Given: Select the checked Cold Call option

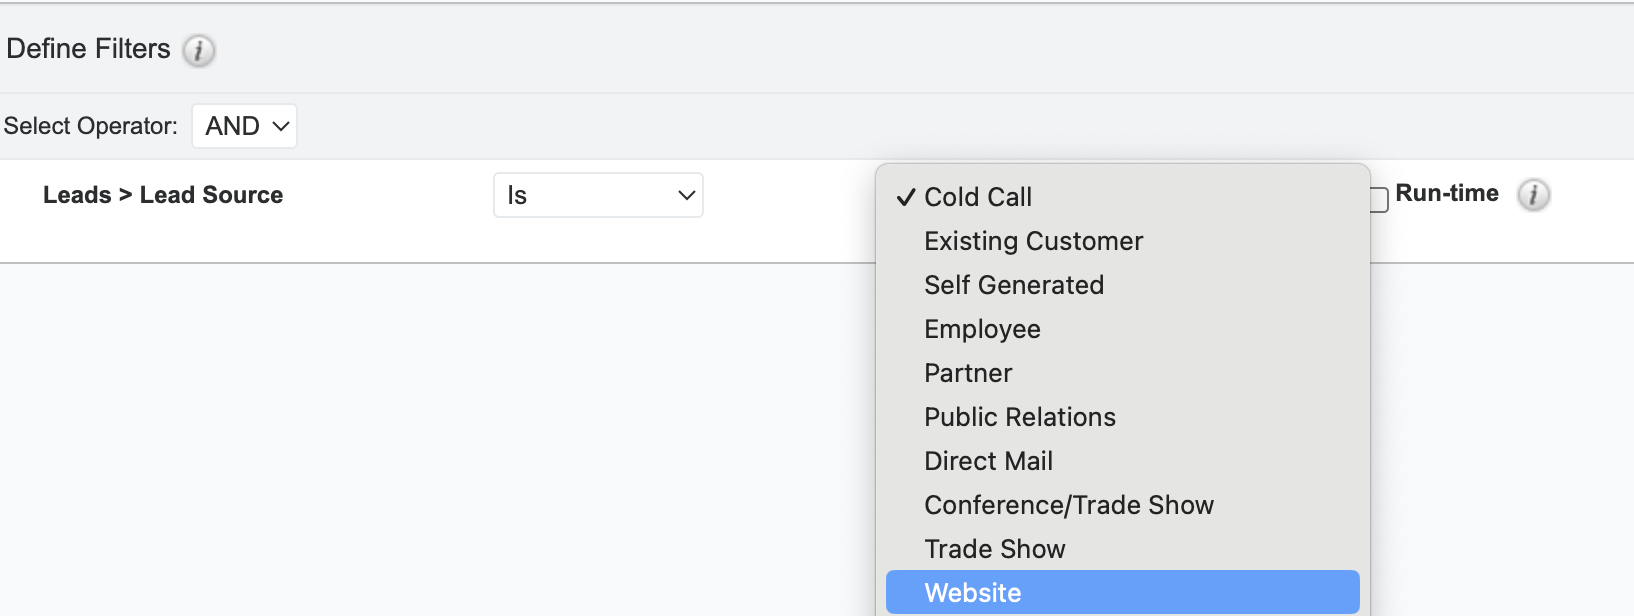Looking at the screenshot, I should click(978, 197).
